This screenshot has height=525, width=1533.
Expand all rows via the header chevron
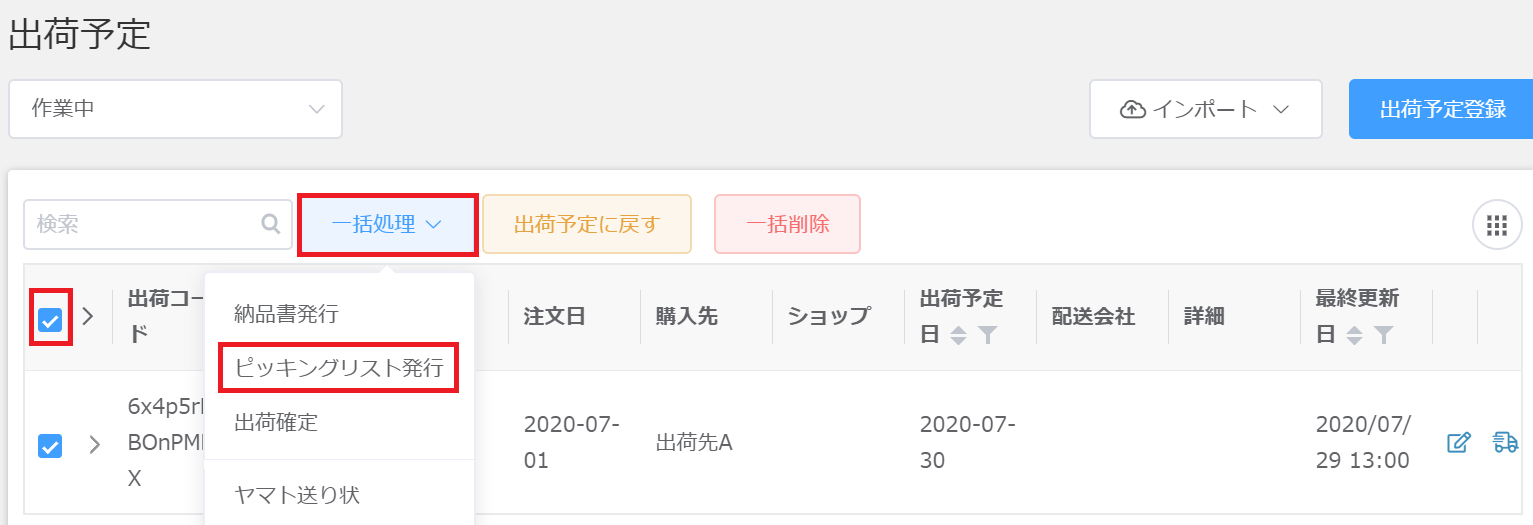click(88, 317)
